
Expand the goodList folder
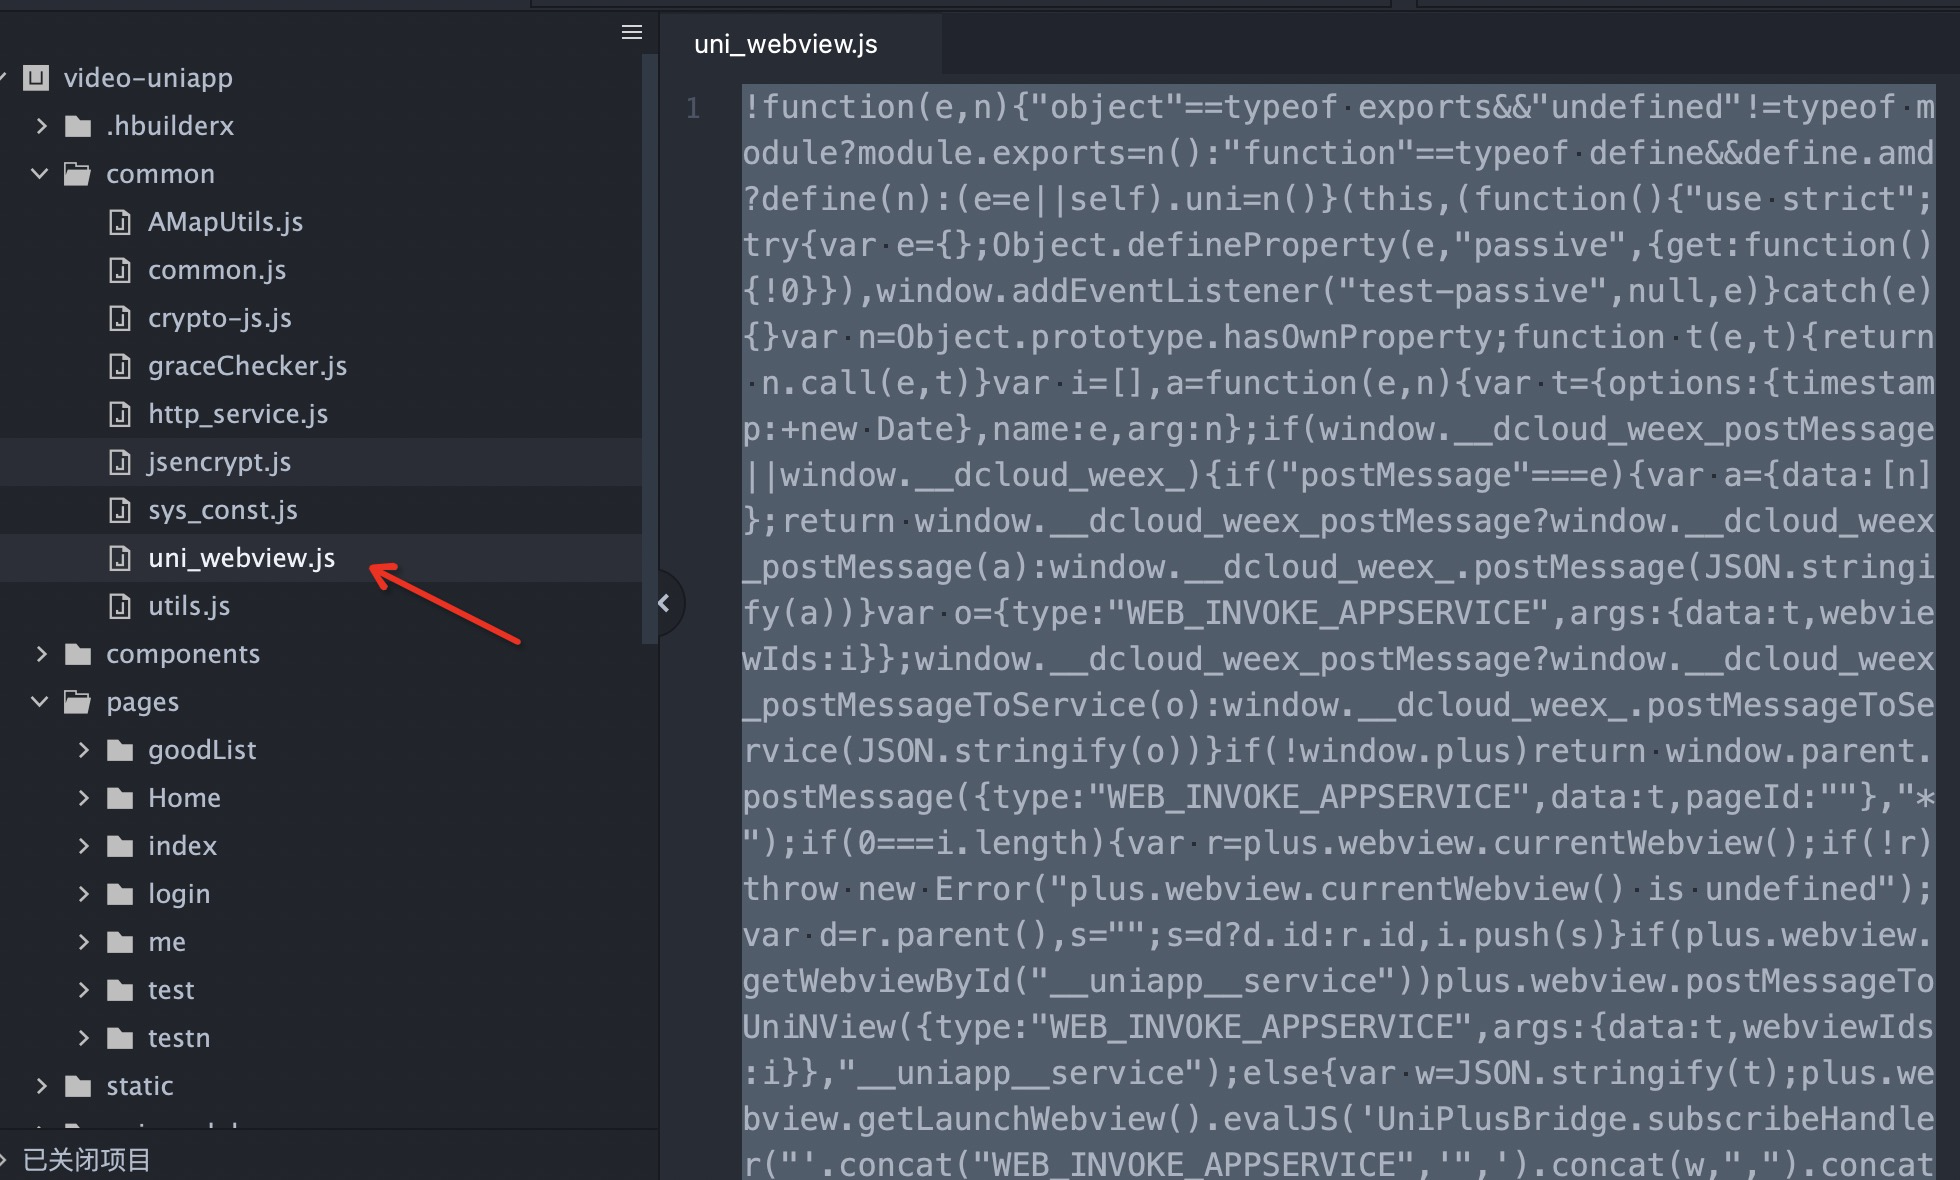click(x=84, y=750)
